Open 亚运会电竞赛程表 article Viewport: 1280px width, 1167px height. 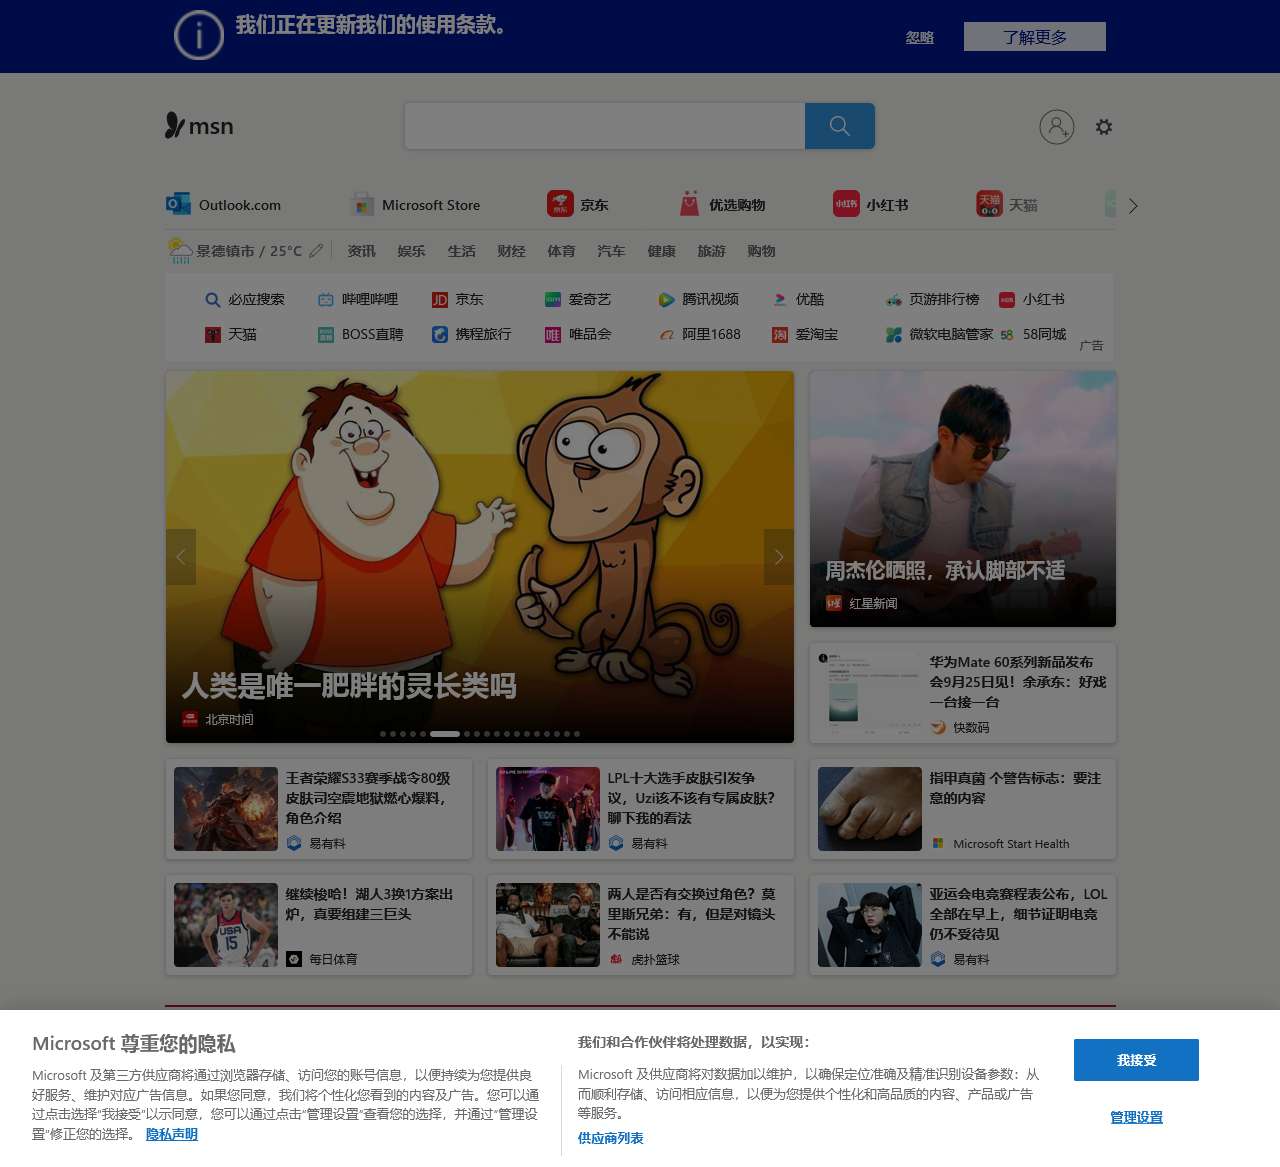point(963,925)
